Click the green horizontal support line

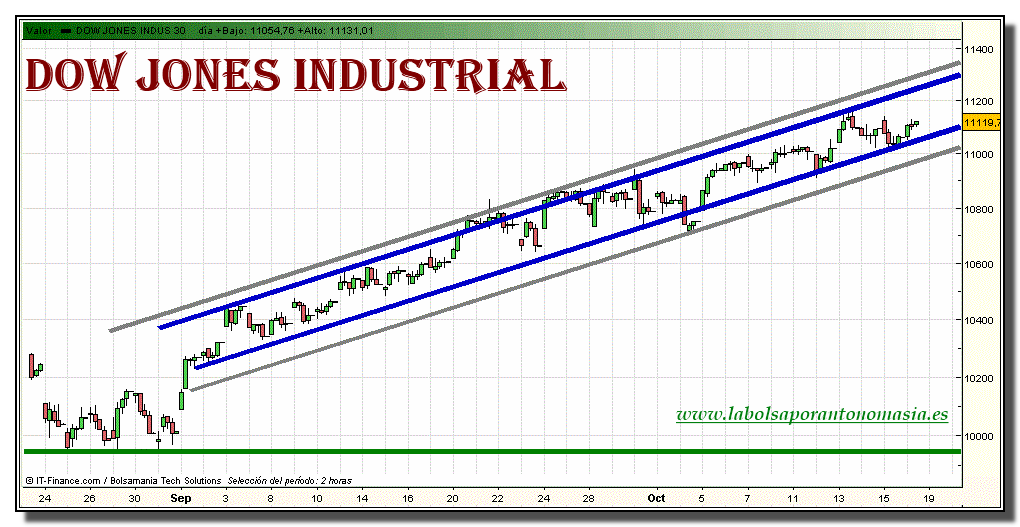tap(492, 452)
